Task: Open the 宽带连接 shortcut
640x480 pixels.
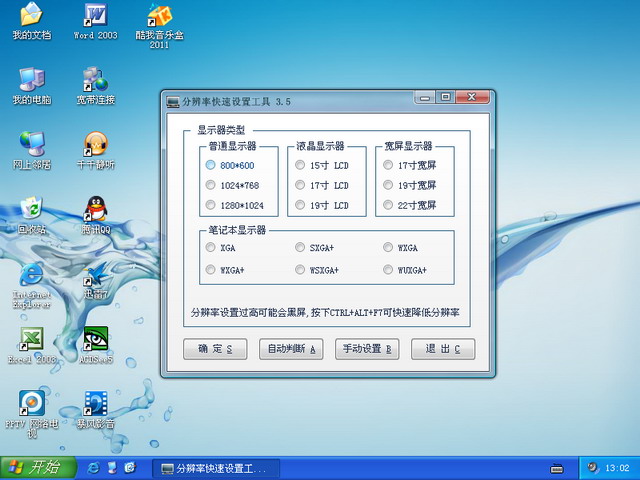Action: pos(96,87)
